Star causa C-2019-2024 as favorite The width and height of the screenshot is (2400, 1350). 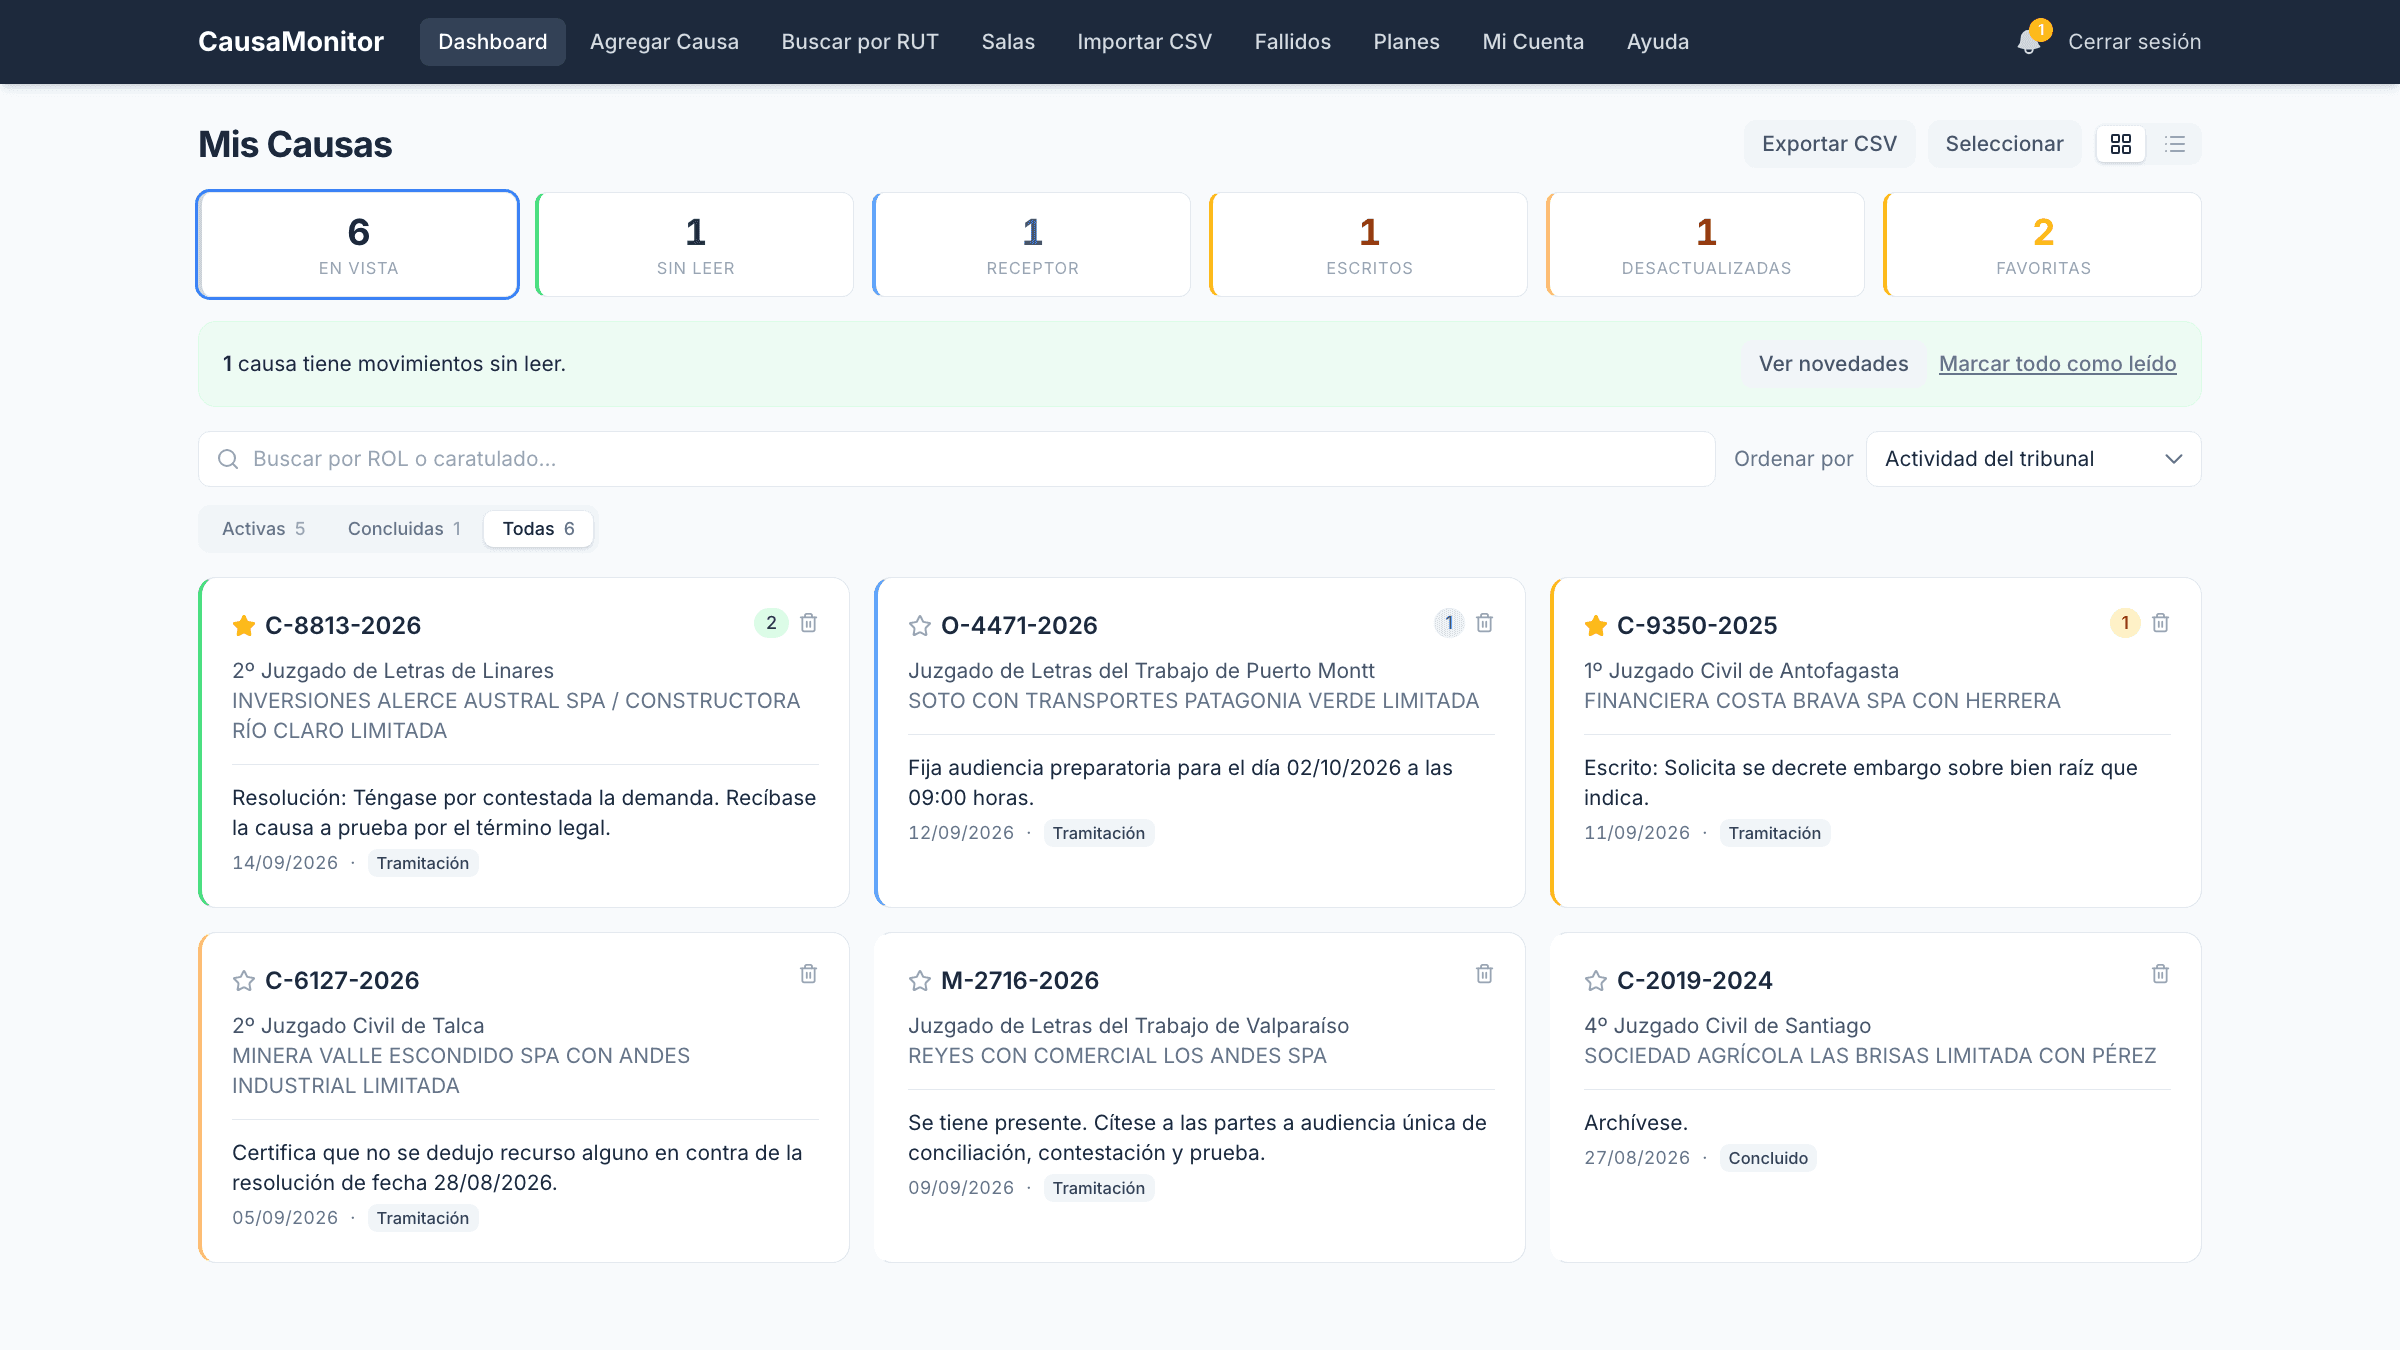coord(1596,981)
